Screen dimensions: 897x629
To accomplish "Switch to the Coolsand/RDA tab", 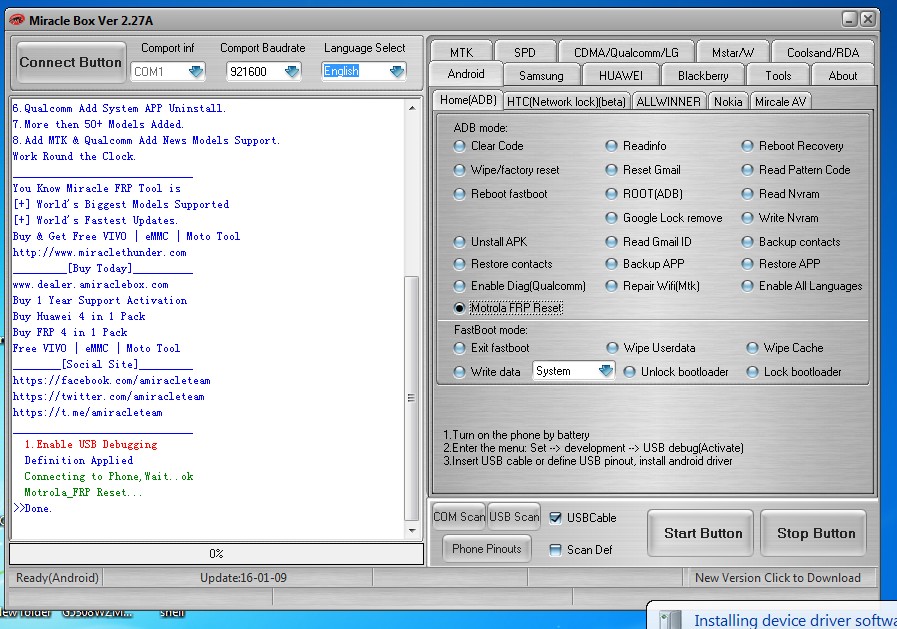I will click(x=823, y=53).
